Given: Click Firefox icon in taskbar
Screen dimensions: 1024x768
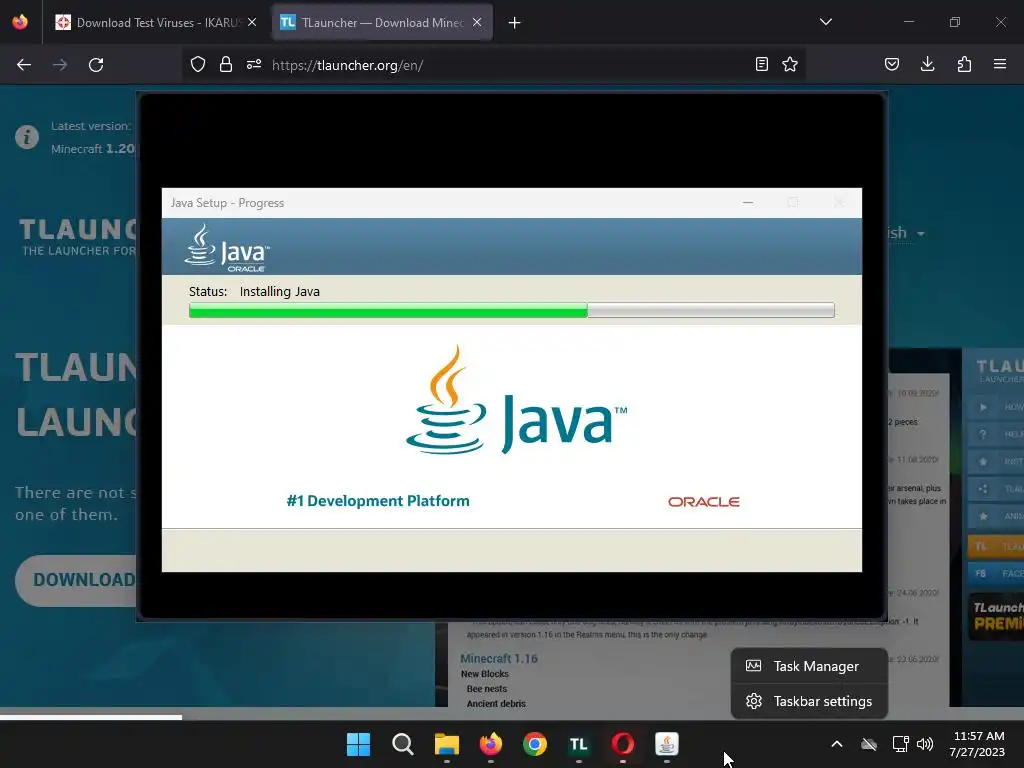Looking at the screenshot, I should coord(490,744).
